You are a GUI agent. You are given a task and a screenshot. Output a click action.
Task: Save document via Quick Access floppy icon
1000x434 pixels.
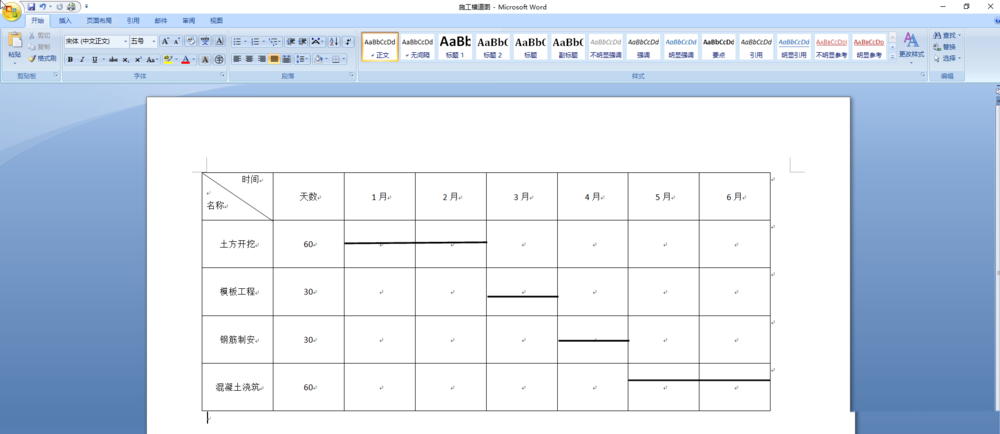31,6
